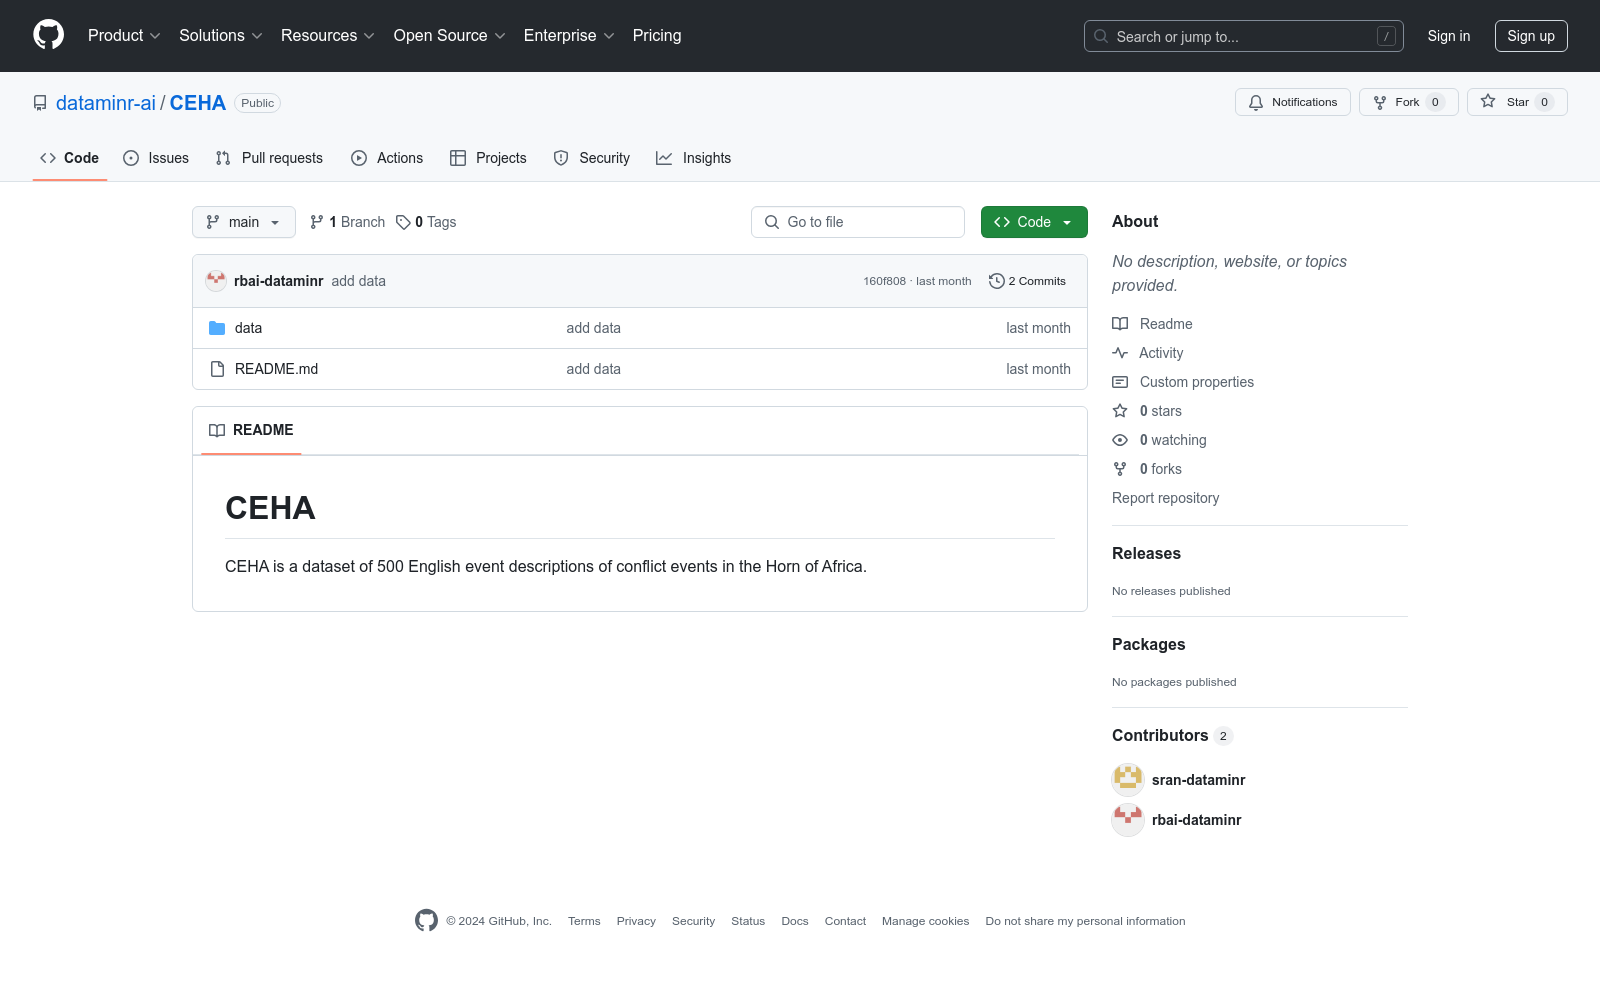Expand the Resources menu
This screenshot has height=1000, width=1600.
(328, 35)
